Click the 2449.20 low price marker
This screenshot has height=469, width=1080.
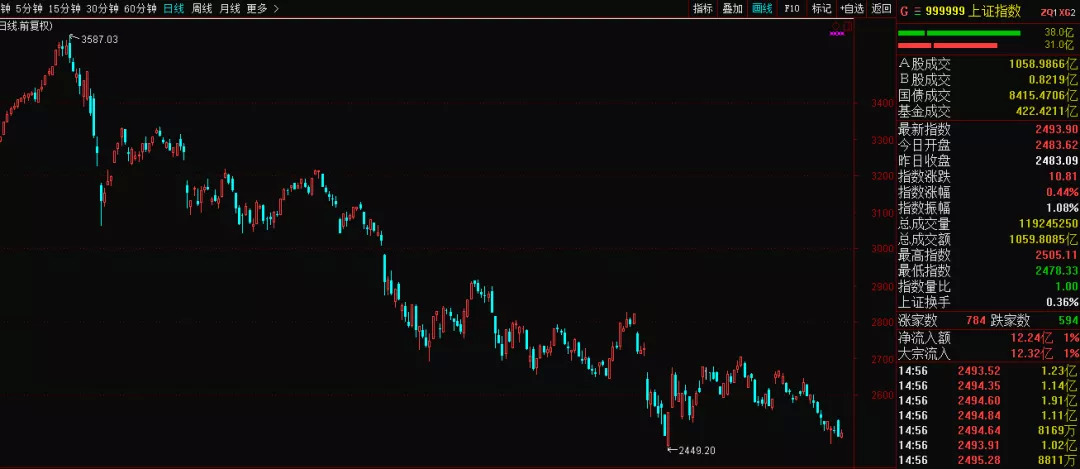tap(692, 450)
